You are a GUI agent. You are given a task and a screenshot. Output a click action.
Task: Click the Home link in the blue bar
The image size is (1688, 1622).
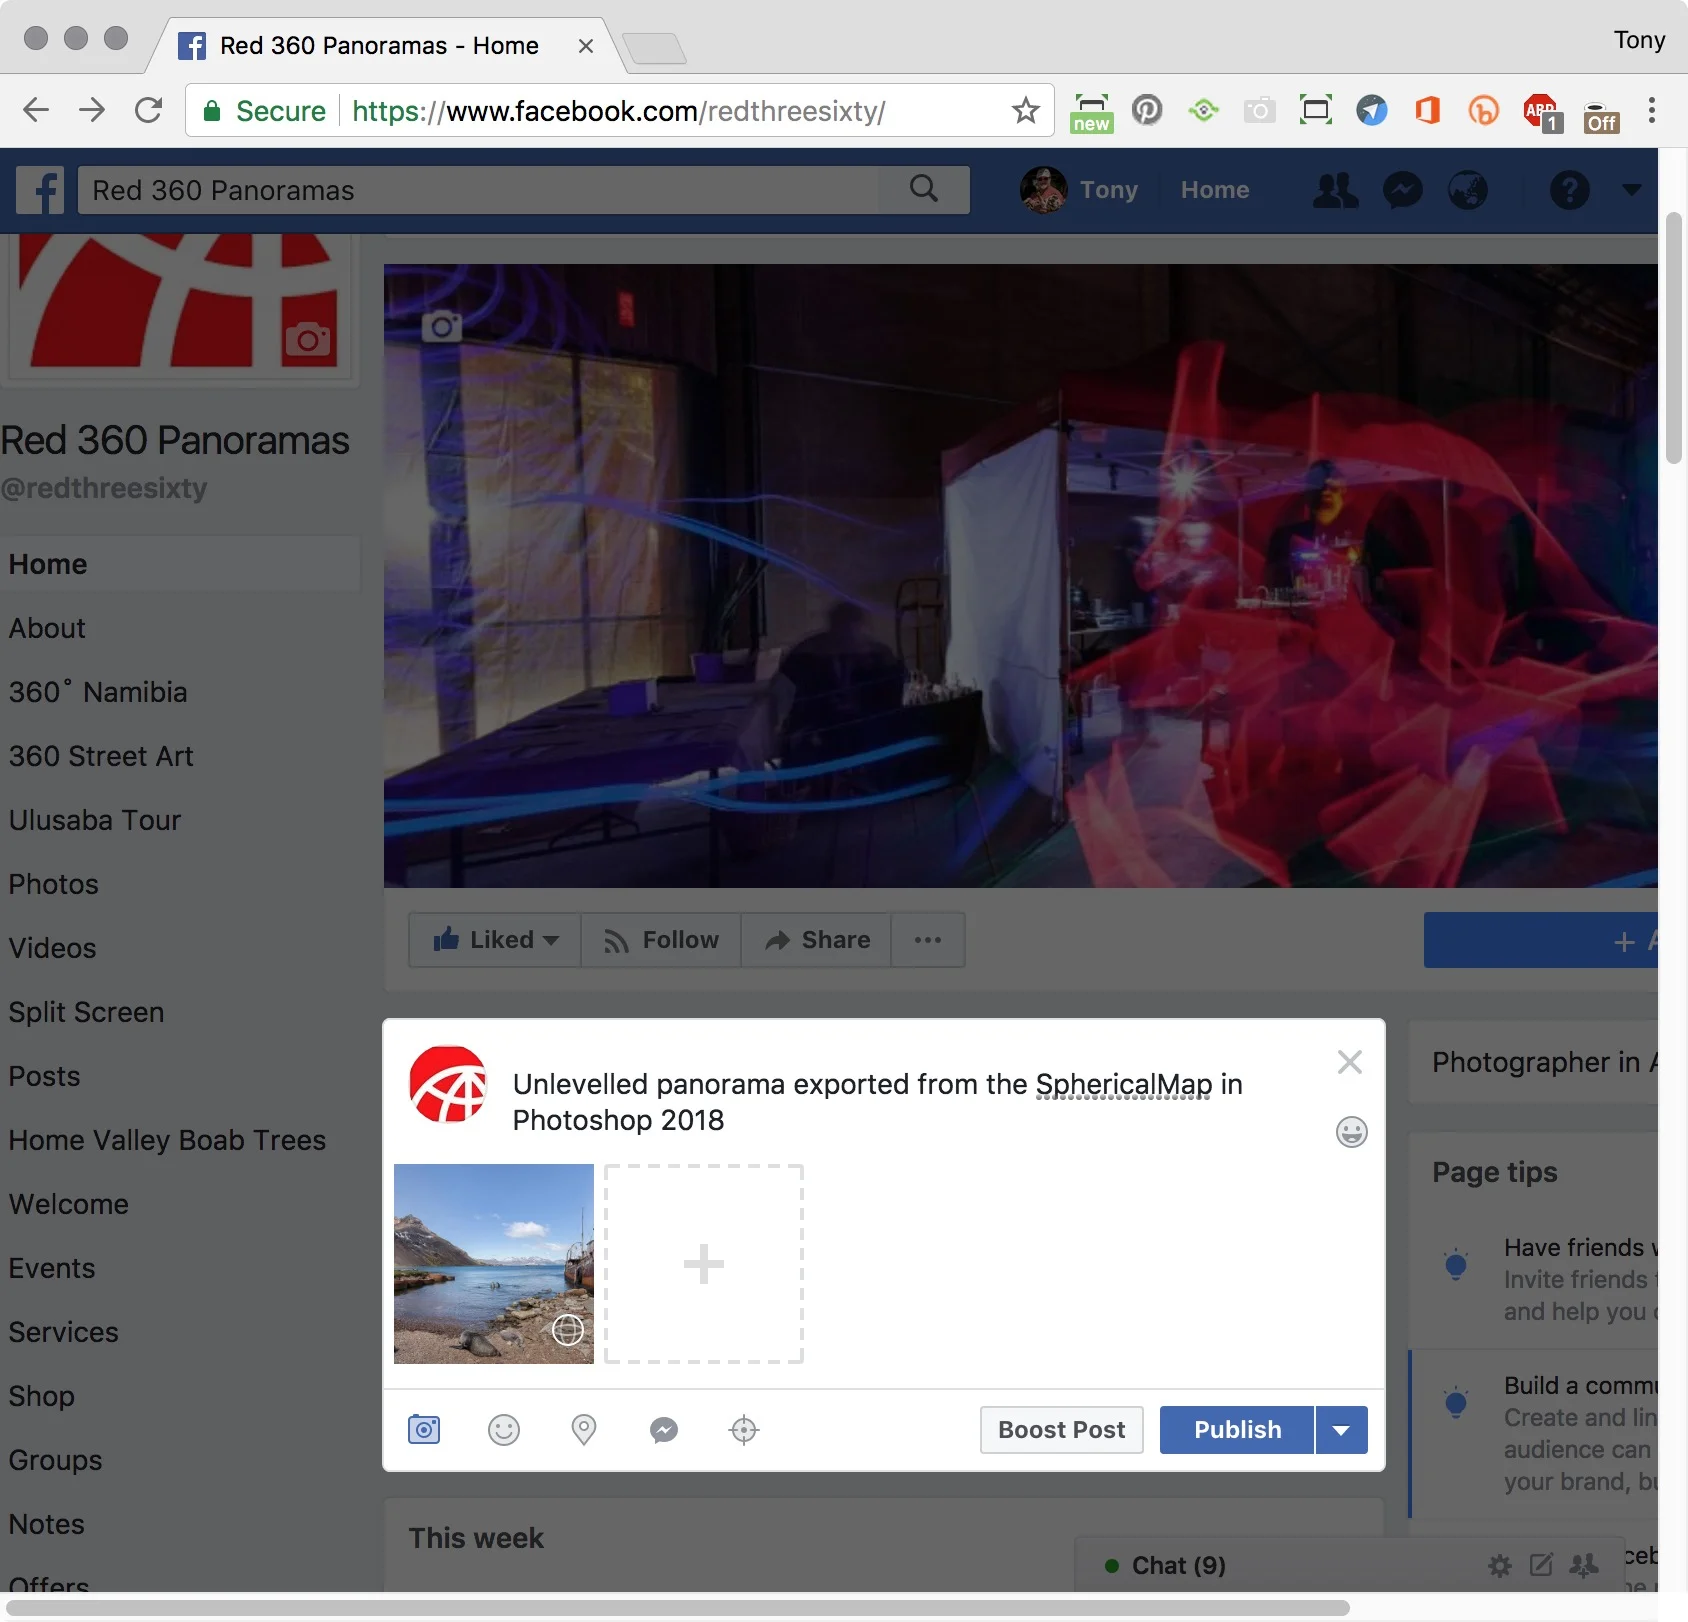pyautogui.click(x=1215, y=190)
